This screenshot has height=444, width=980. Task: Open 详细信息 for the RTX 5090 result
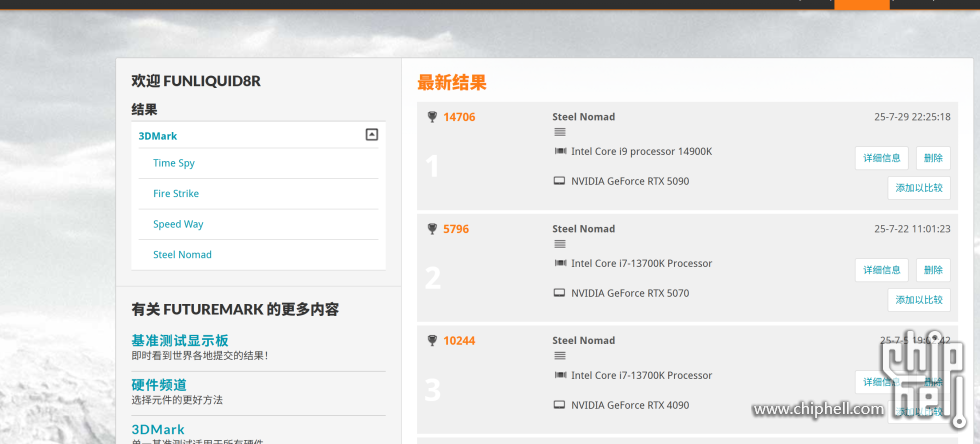click(x=881, y=158)
